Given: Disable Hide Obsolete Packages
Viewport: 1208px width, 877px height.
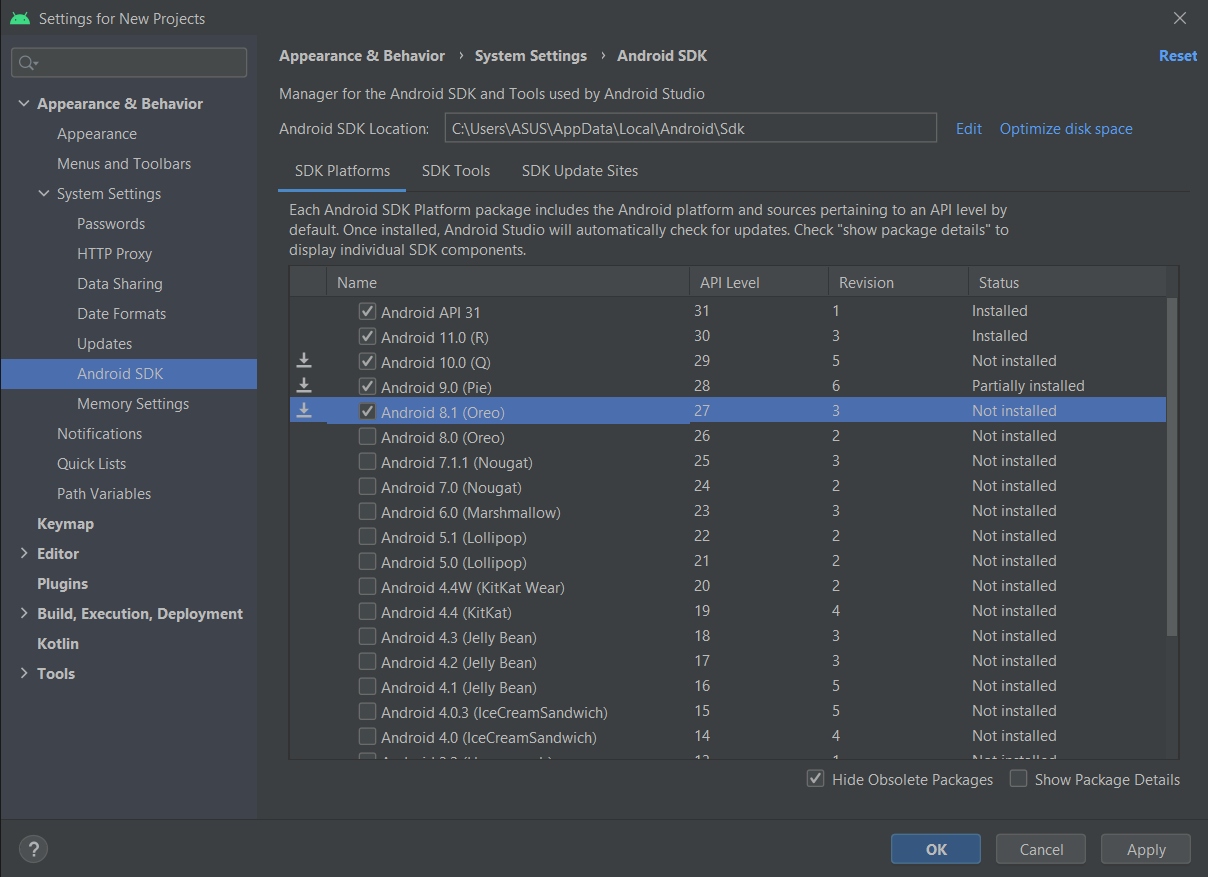Looking at the screenshot, I should point(815,779).
